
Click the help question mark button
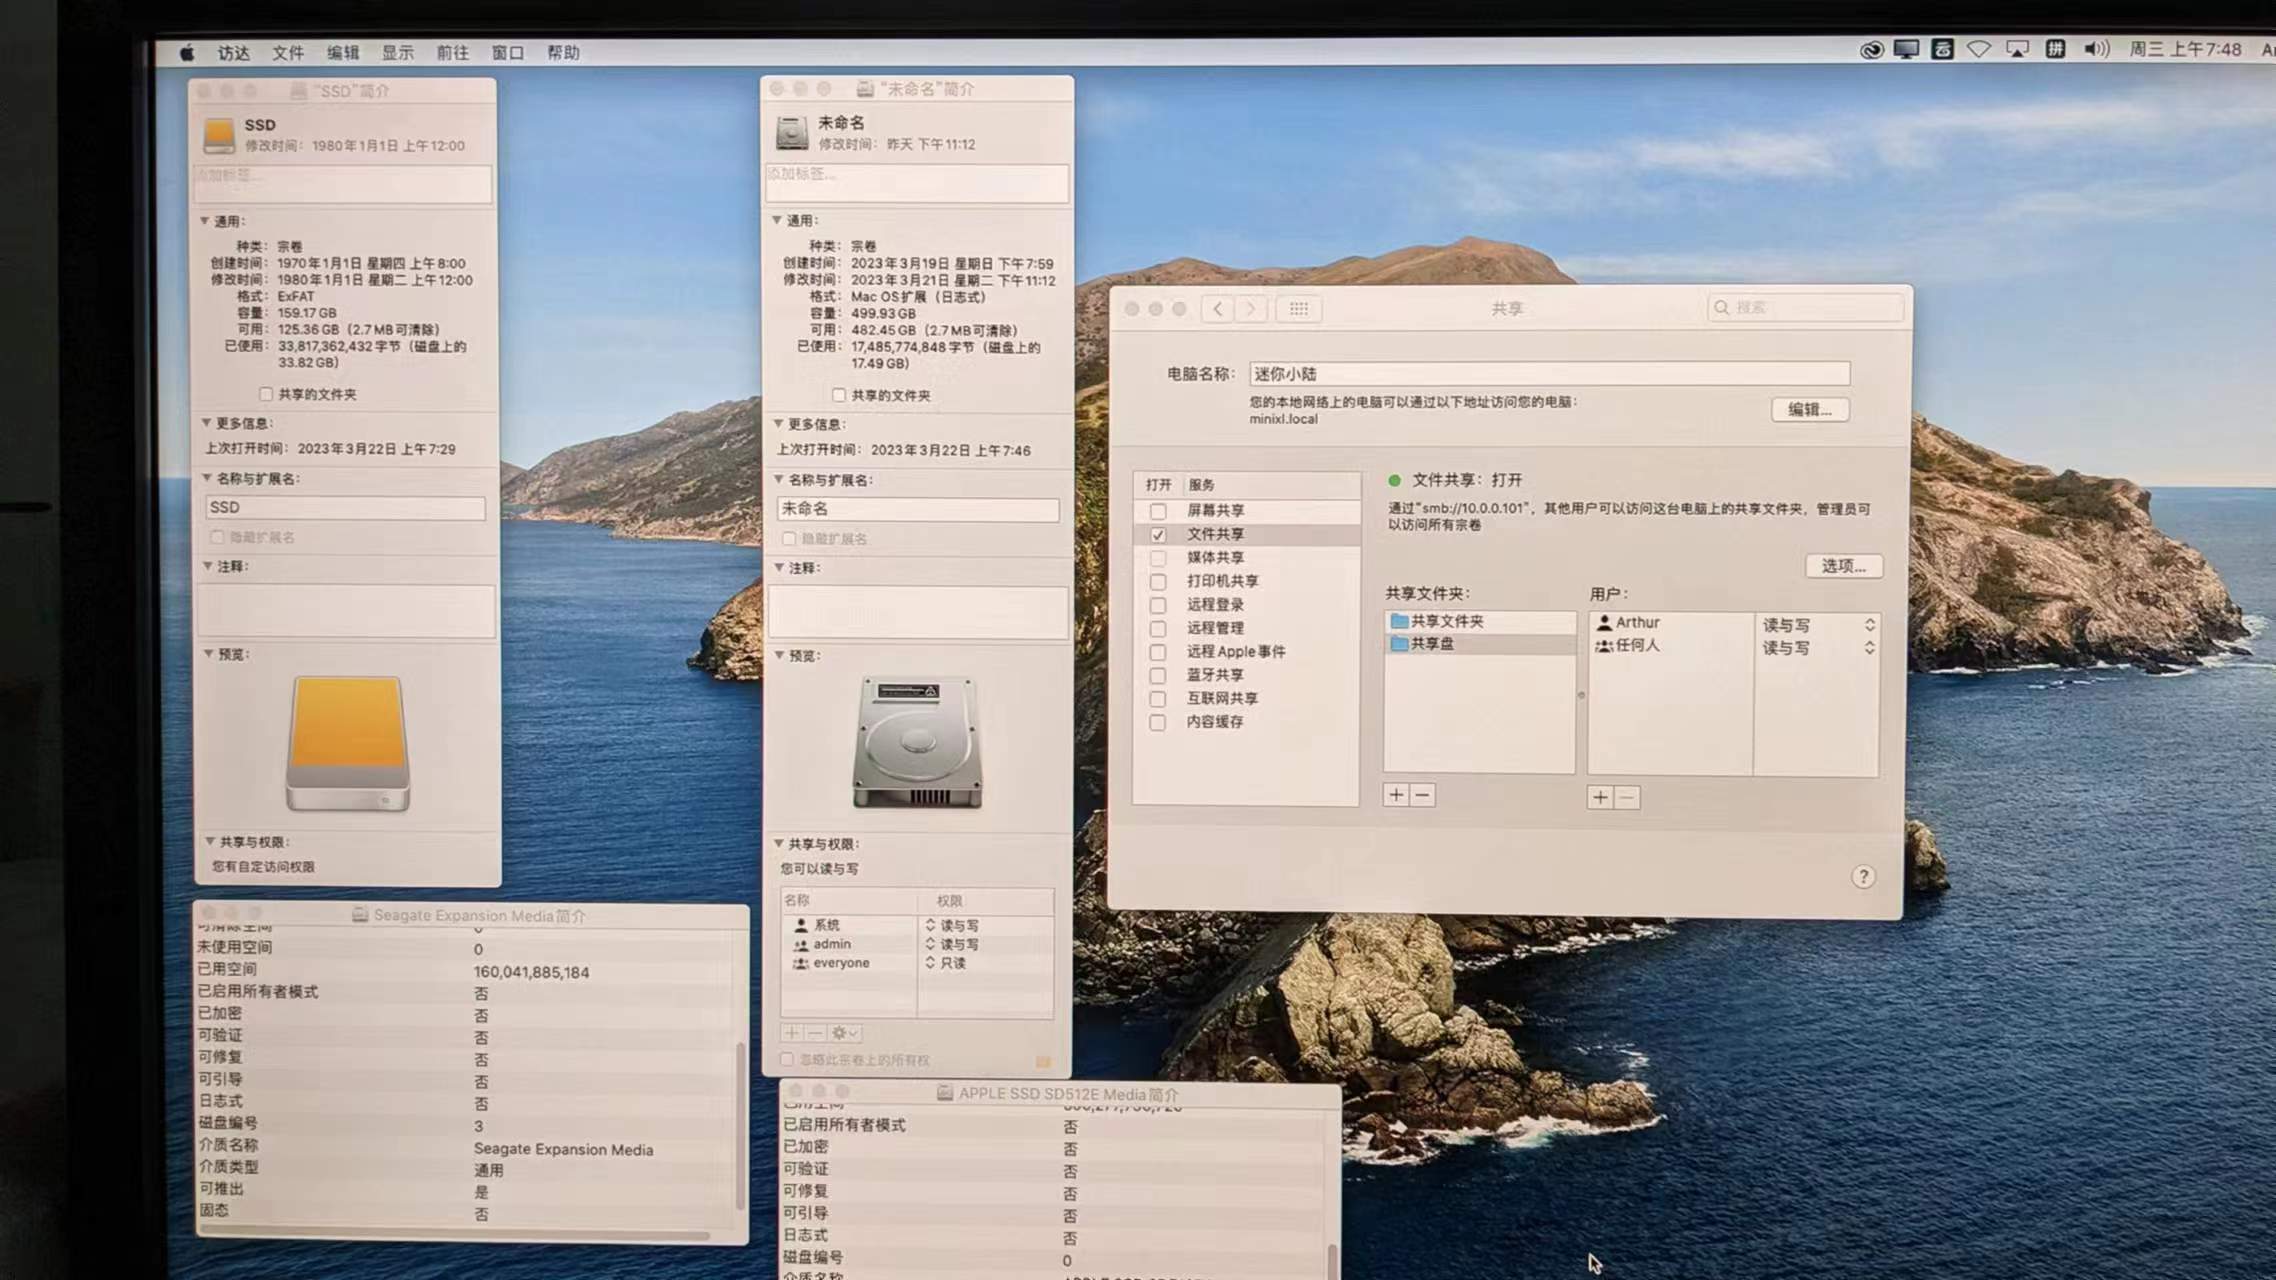click(1862, 877)
